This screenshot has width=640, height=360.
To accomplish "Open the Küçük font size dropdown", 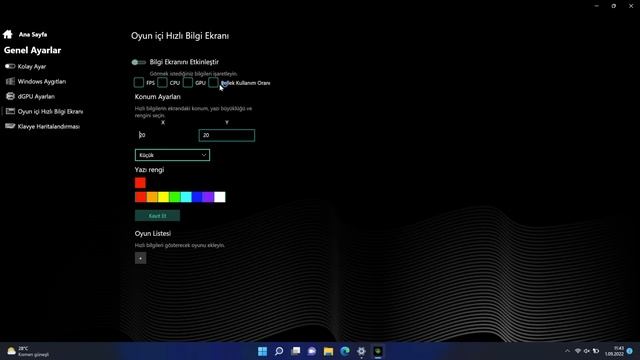I will [172, 155].
